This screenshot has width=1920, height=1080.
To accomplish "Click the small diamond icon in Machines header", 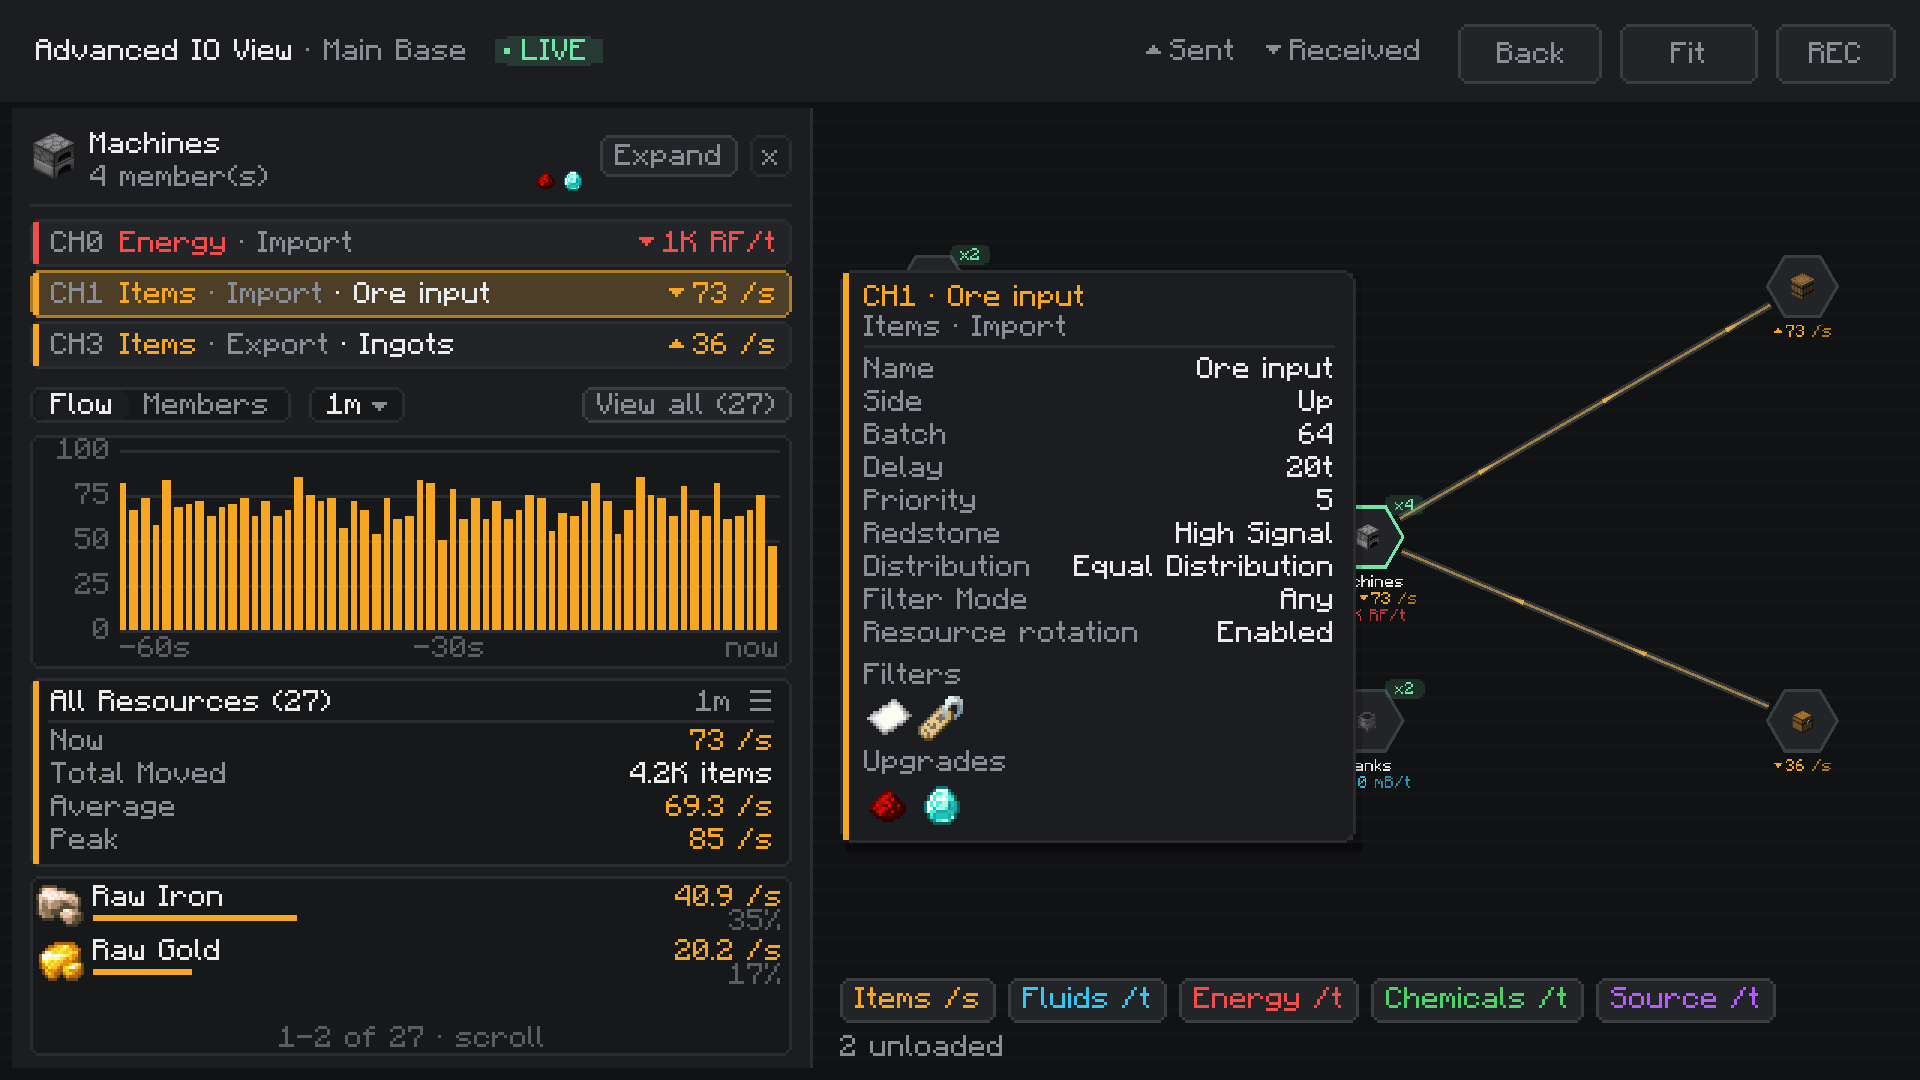I will pyautogui.click(x=573, y=181).
